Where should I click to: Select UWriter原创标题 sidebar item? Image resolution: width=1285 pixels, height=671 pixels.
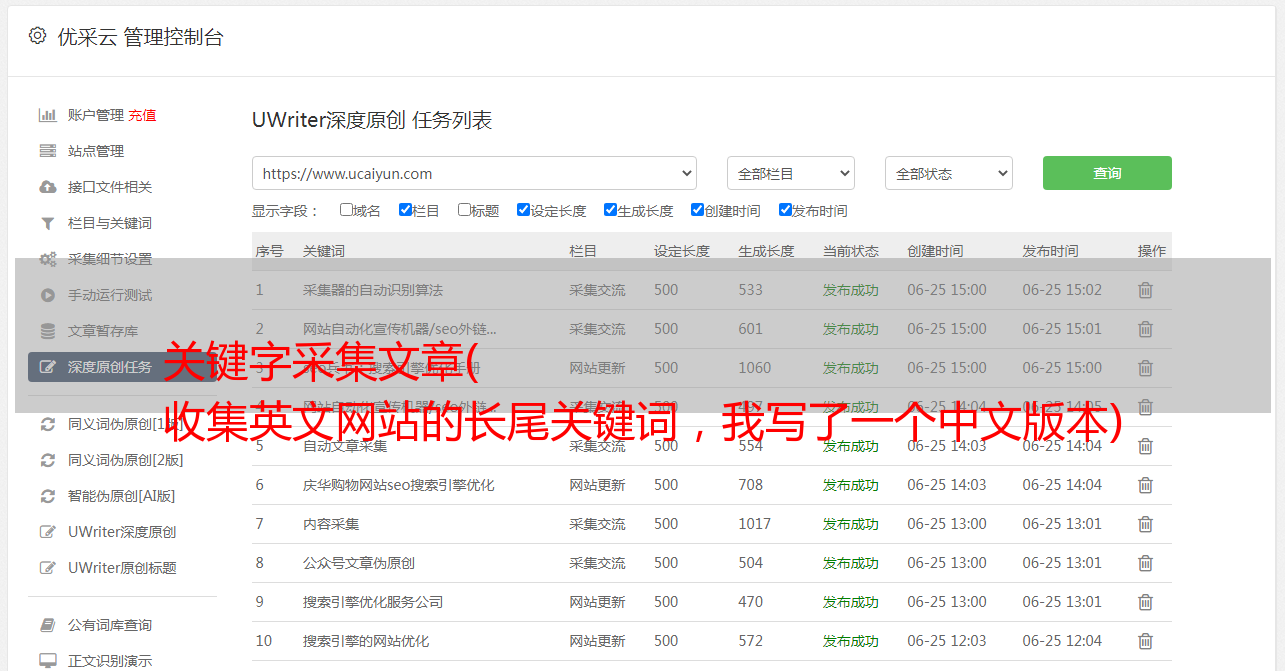[x=122, y=568]
